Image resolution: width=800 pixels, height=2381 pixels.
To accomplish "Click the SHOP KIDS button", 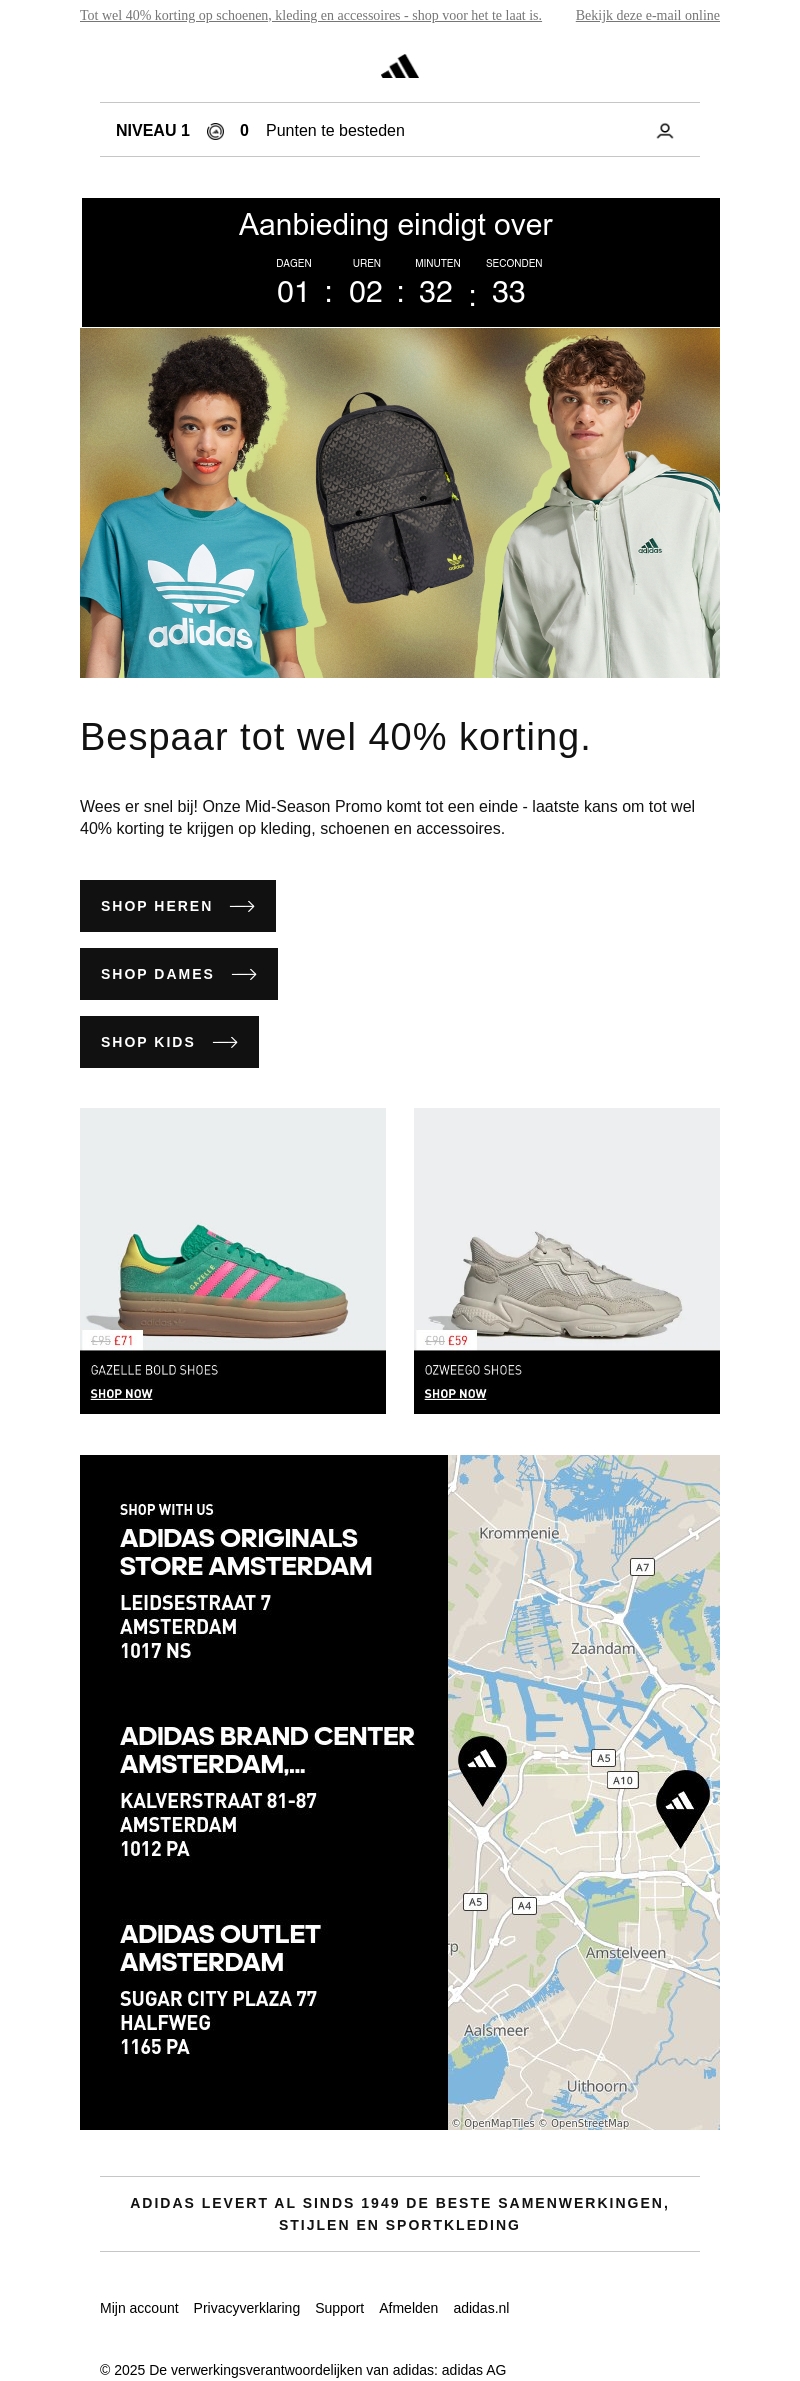I will [x=169, y=1042].
